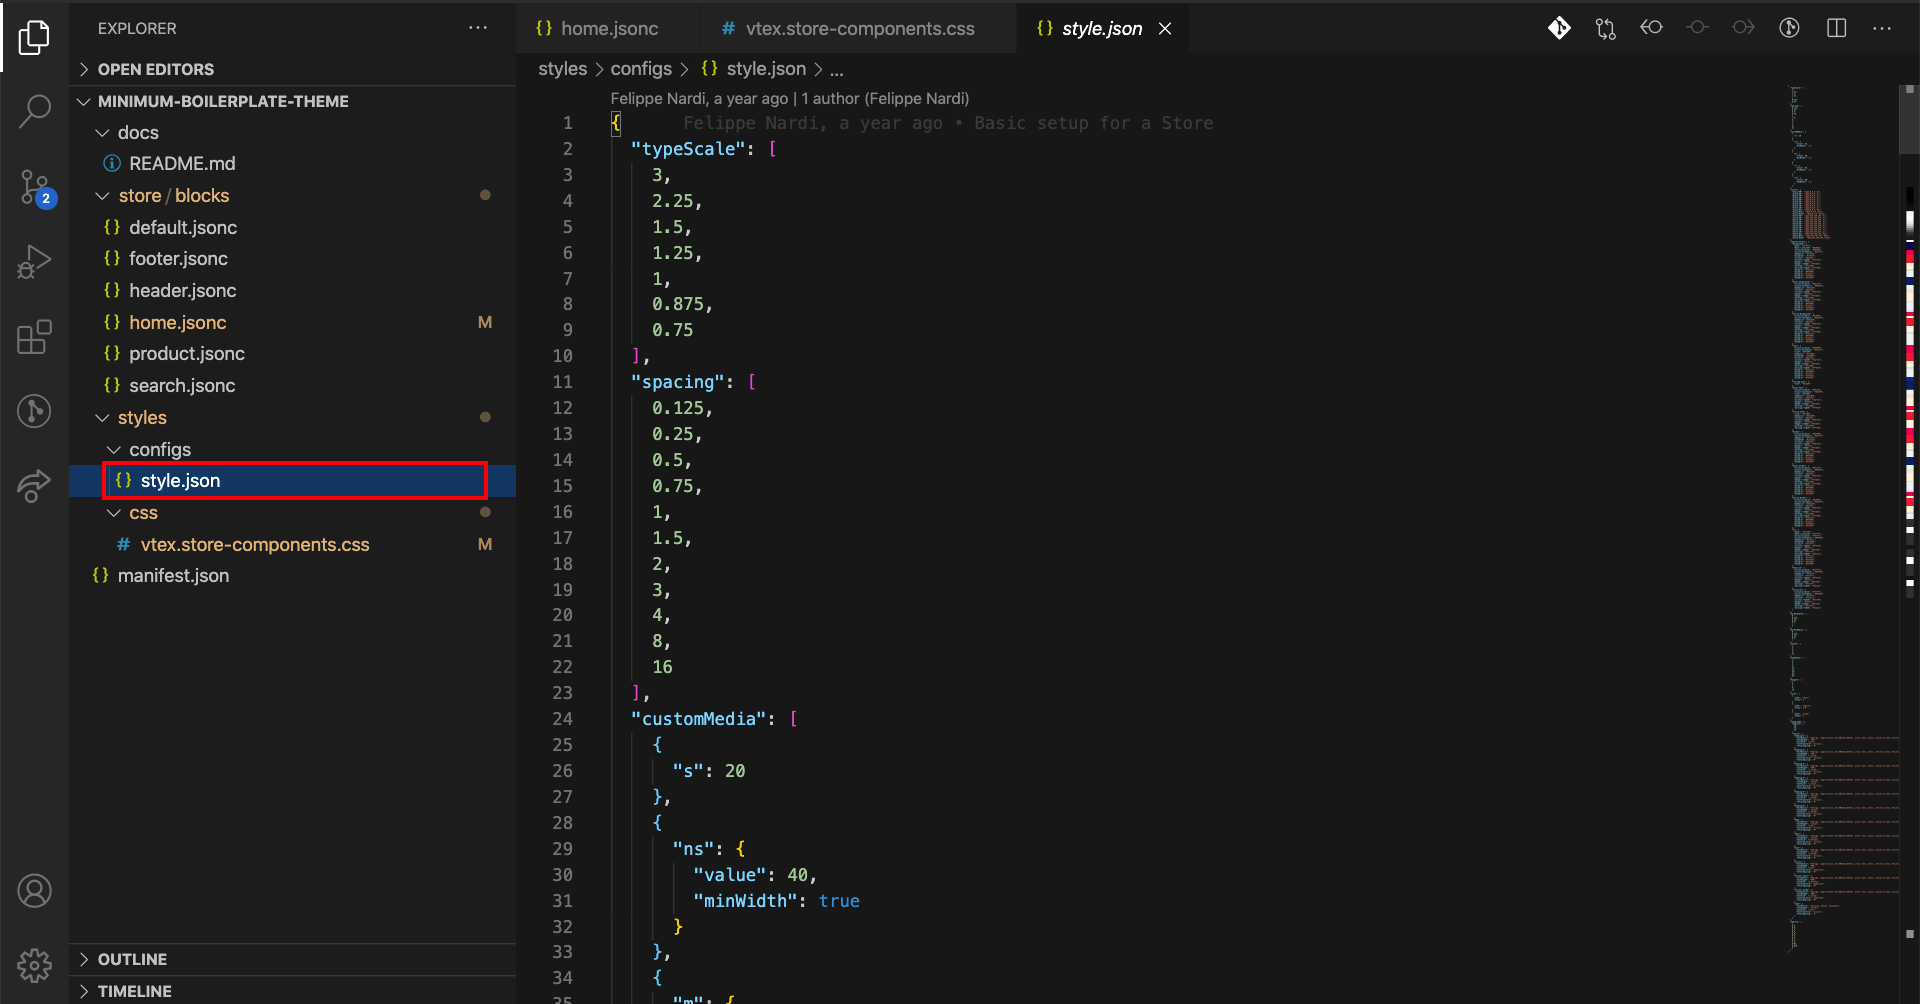Split the editor to the right
This screenshot has width=1920, height=1004.
(x=1836, y=28)
